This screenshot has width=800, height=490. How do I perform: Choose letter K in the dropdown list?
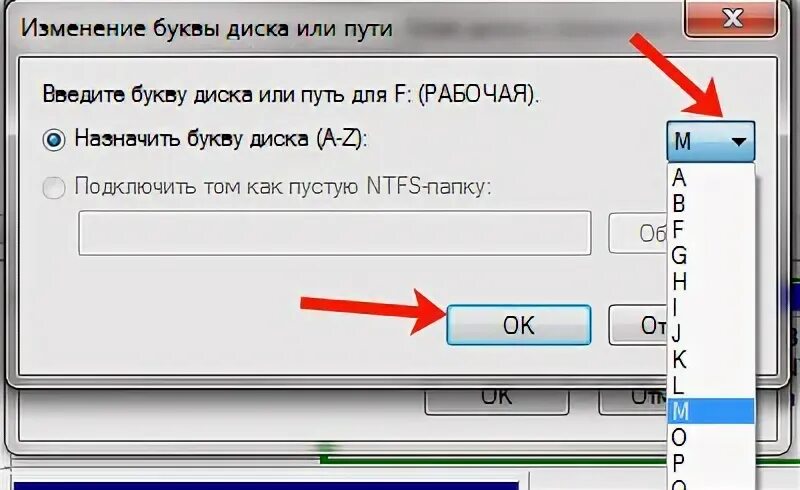(x=711, y=360)
